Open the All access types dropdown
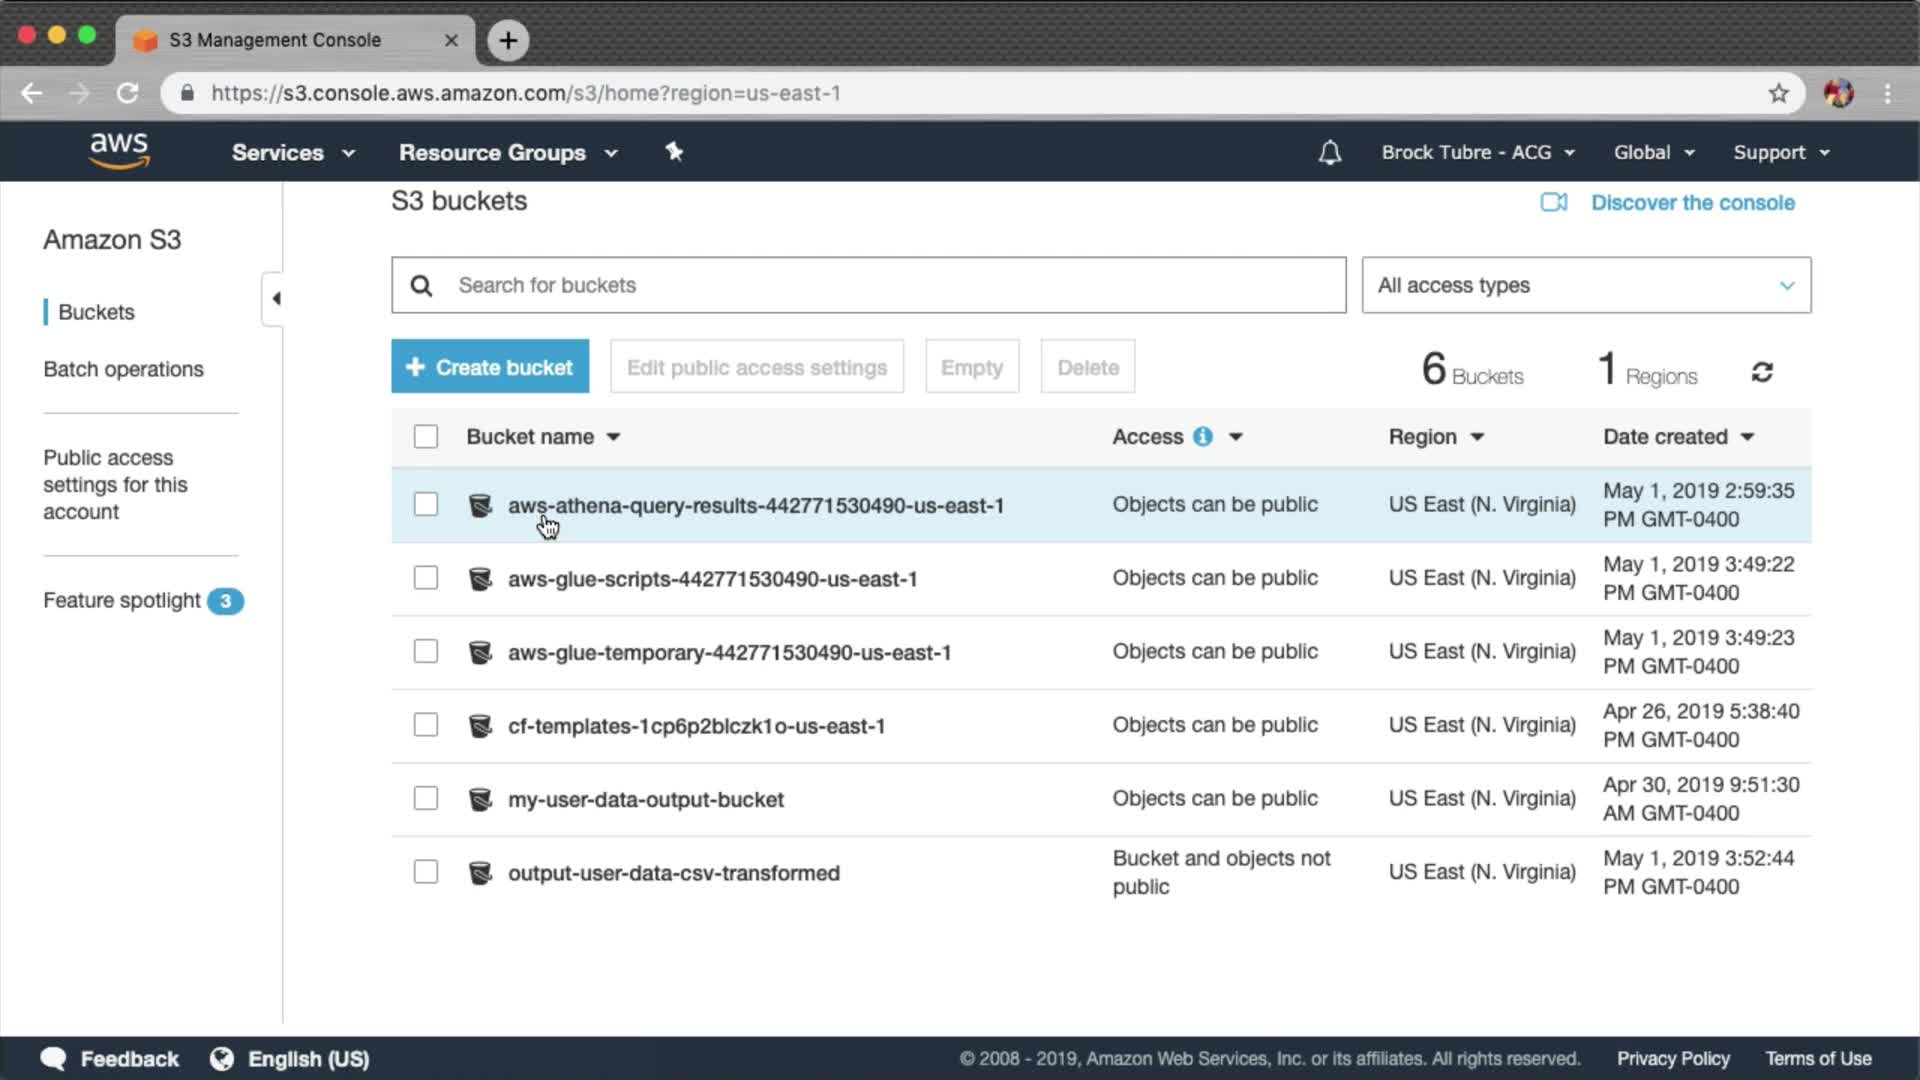1920x1080 pixels. click(x=1585, y=285)
